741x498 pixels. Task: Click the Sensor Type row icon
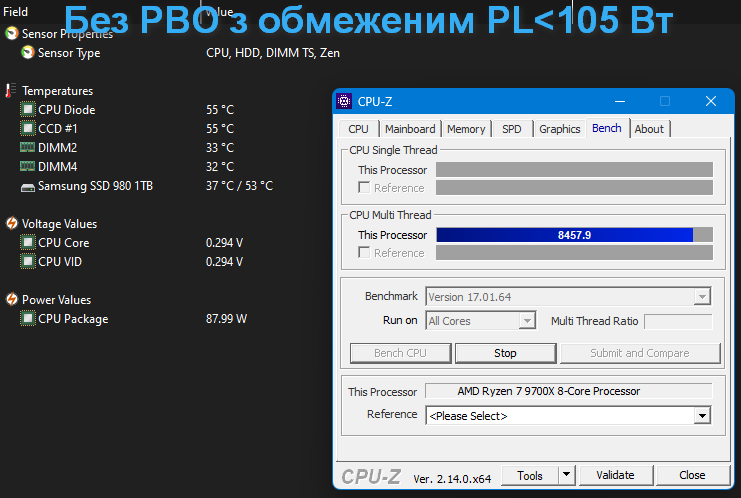[28, 52]
